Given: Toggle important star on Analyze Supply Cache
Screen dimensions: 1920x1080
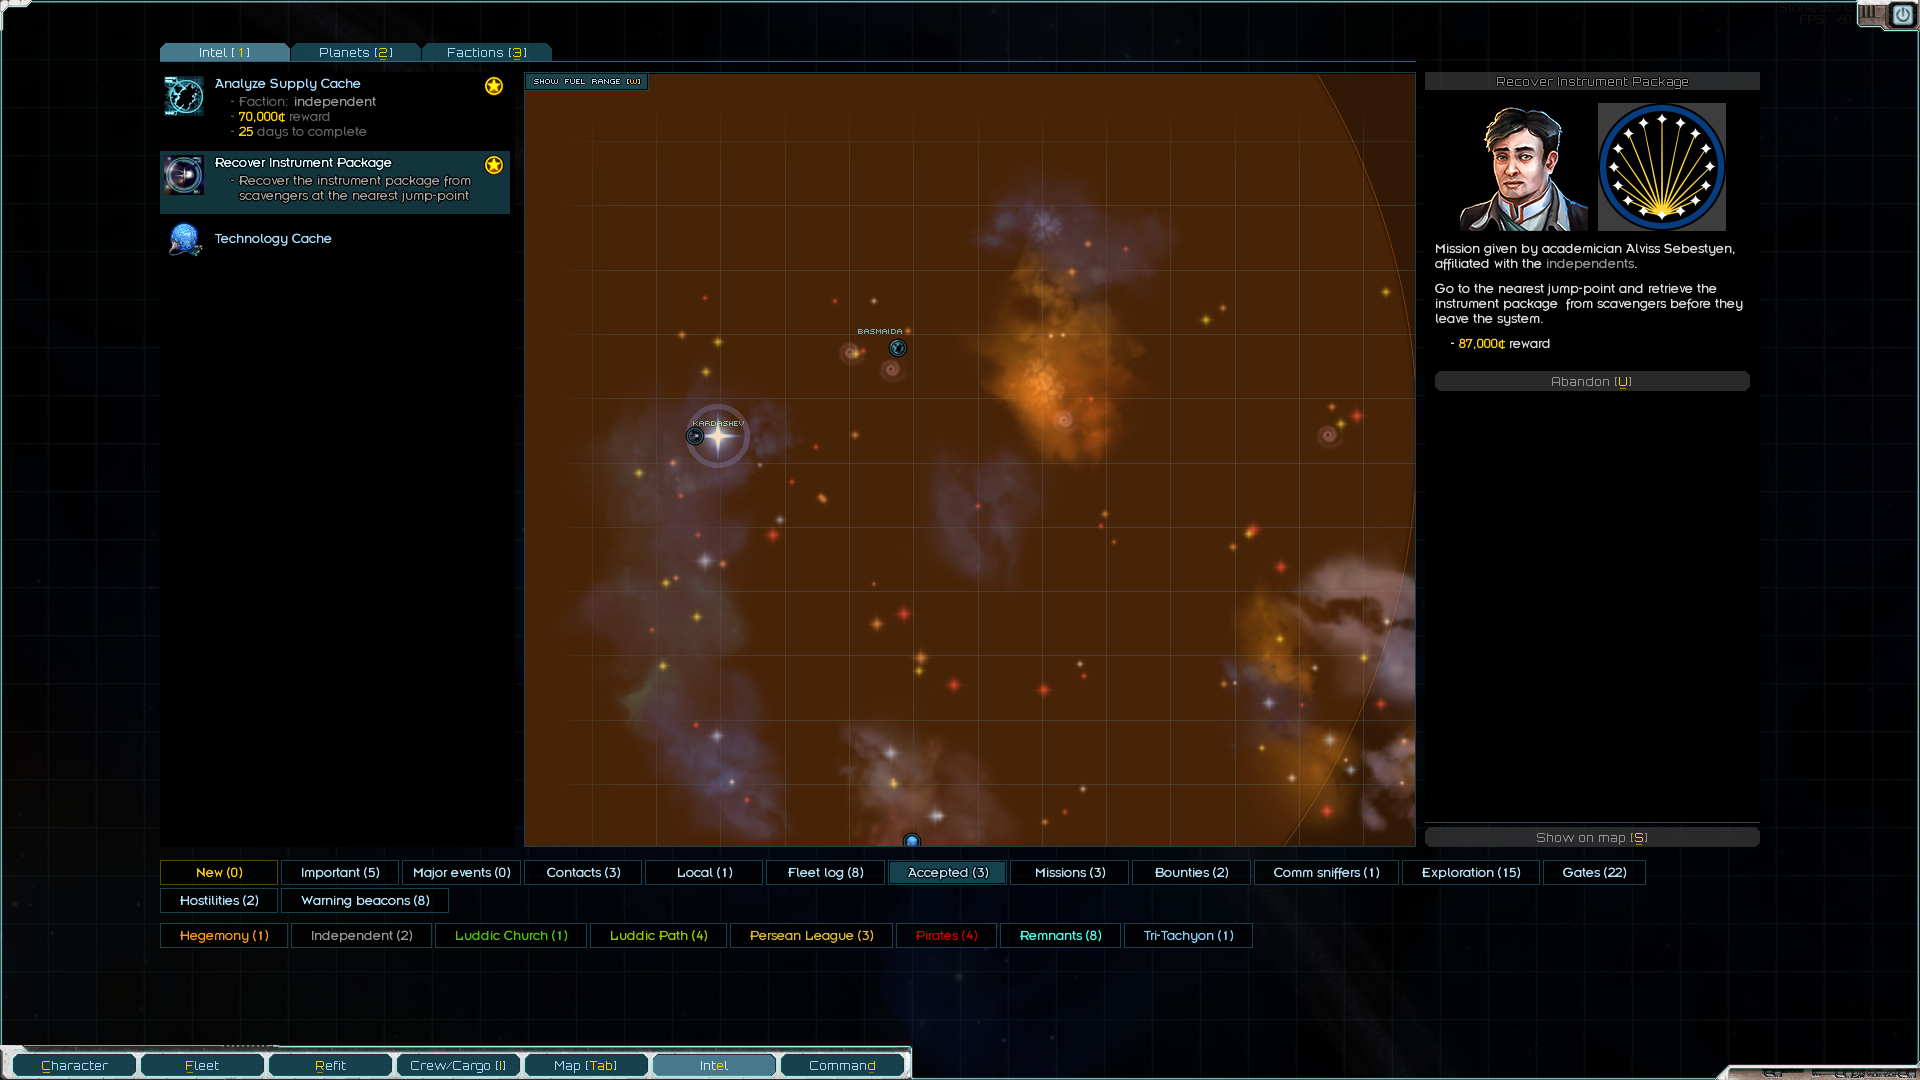Looking at the screenshot, I should pos(494,86).
